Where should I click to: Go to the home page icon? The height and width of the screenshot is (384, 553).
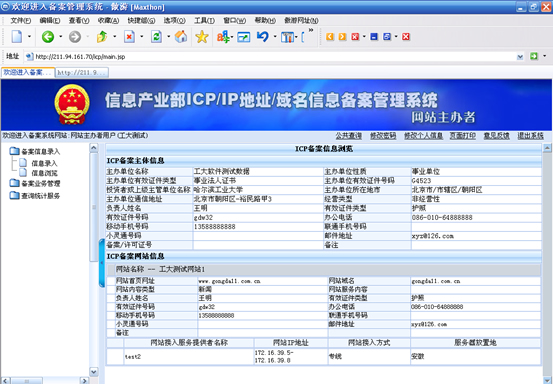coord(181,37)
